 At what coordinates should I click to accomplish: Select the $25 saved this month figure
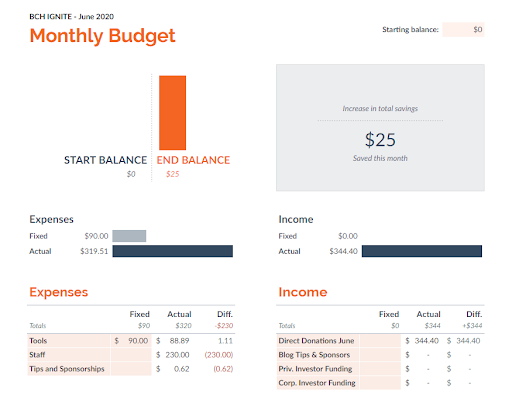(380, 140)
